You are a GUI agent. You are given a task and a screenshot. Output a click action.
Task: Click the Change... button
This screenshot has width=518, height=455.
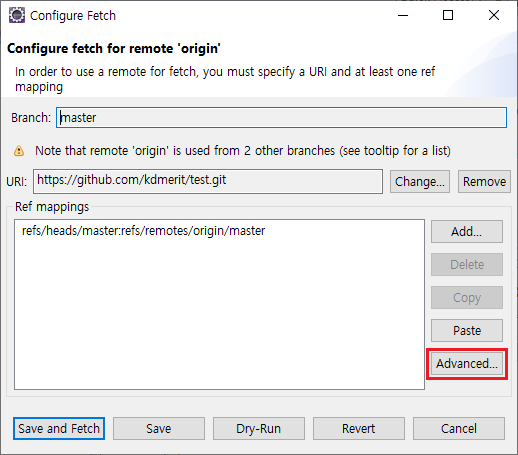pyautogui.click(x=420, y=182)
